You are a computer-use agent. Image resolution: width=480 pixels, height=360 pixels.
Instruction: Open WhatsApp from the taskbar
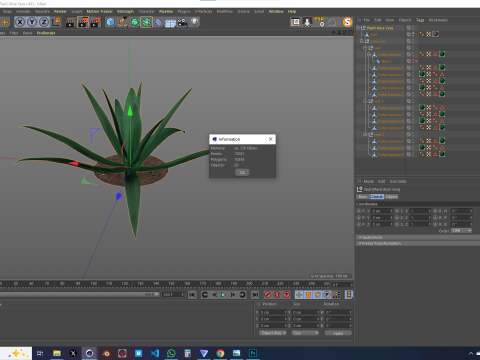click(x=171, y=353)
